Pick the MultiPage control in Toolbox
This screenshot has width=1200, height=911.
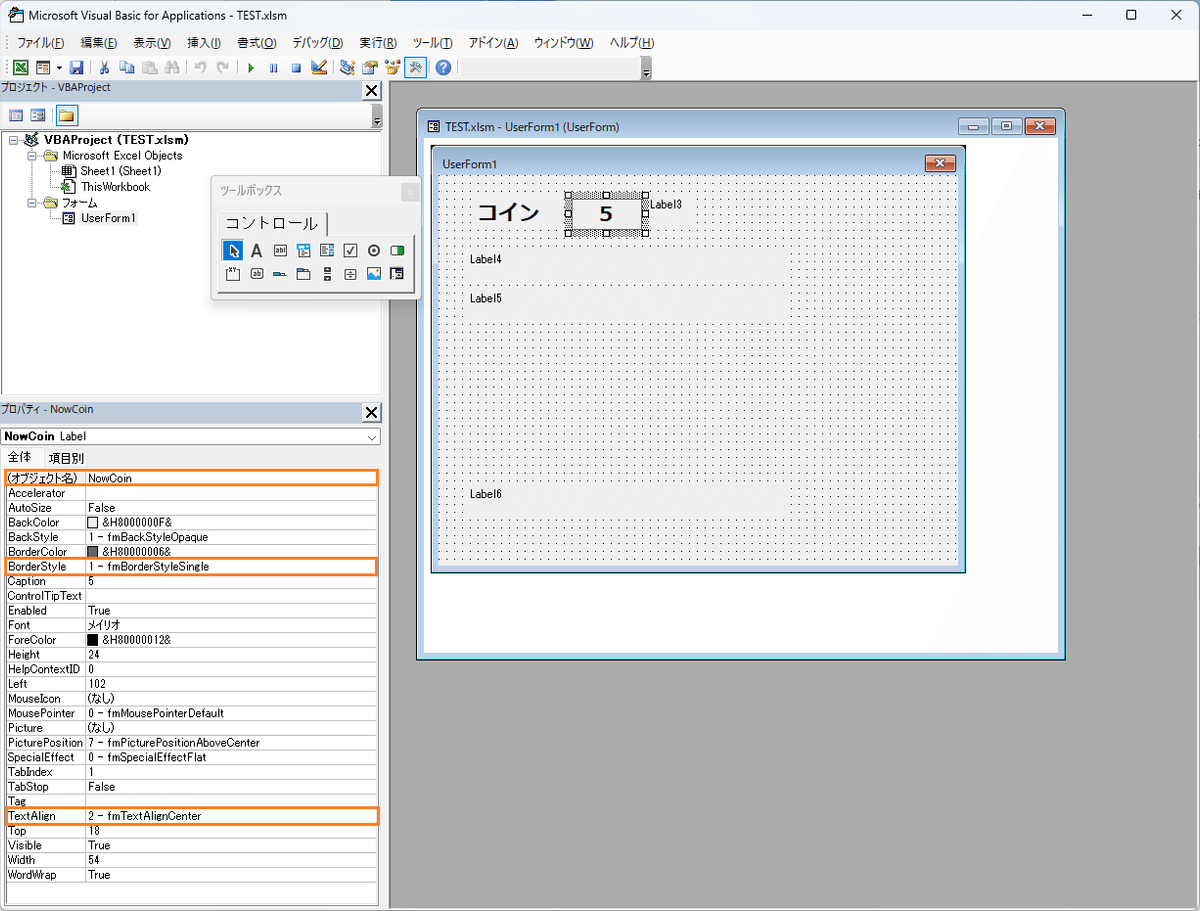(x=303, y=274)
